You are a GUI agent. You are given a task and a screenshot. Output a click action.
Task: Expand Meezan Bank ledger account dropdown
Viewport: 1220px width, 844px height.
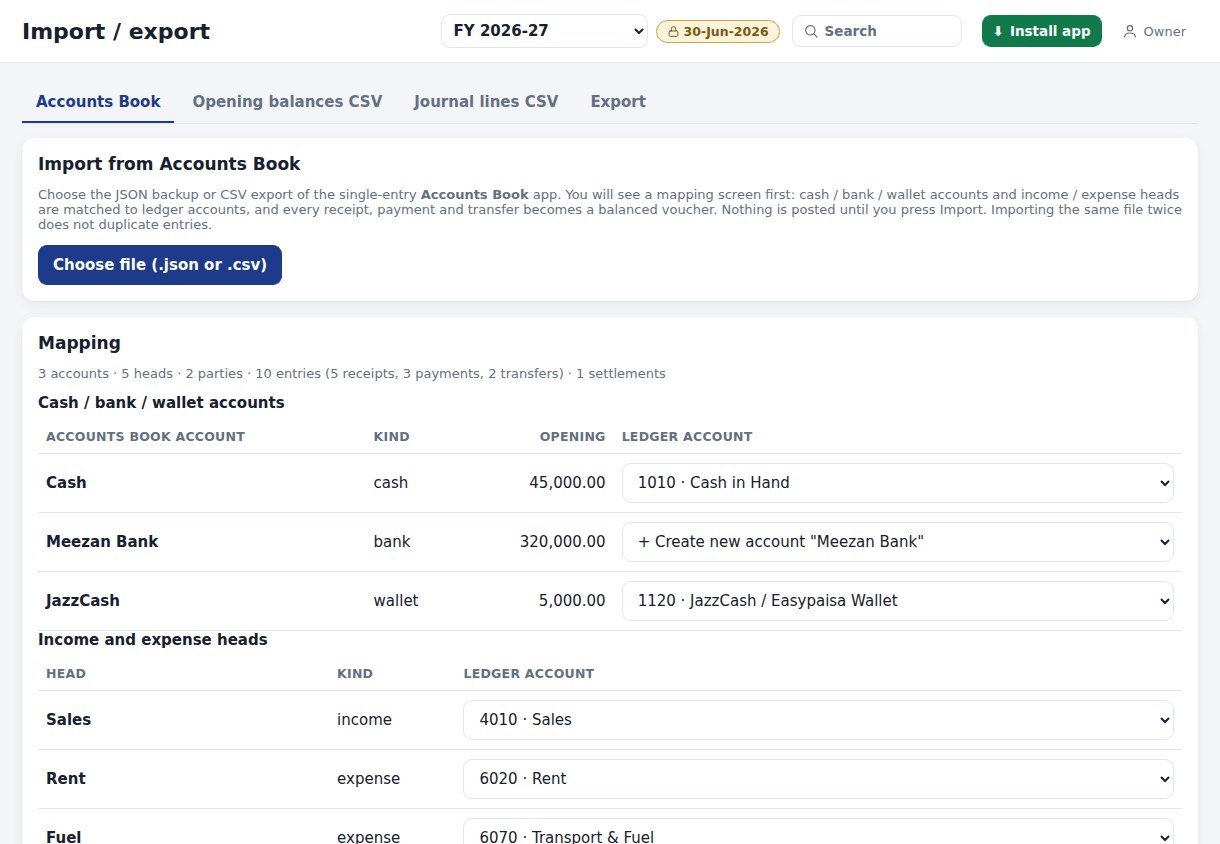(898, 541)
